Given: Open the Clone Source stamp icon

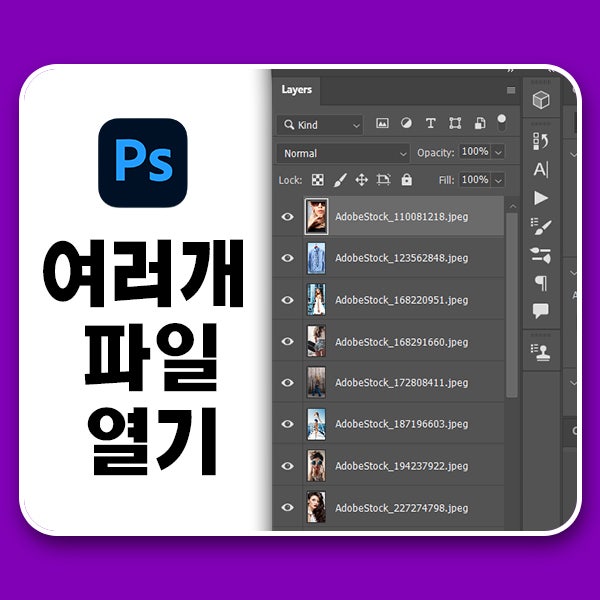Looking at the screenshot, I should [x=540, y=352].
